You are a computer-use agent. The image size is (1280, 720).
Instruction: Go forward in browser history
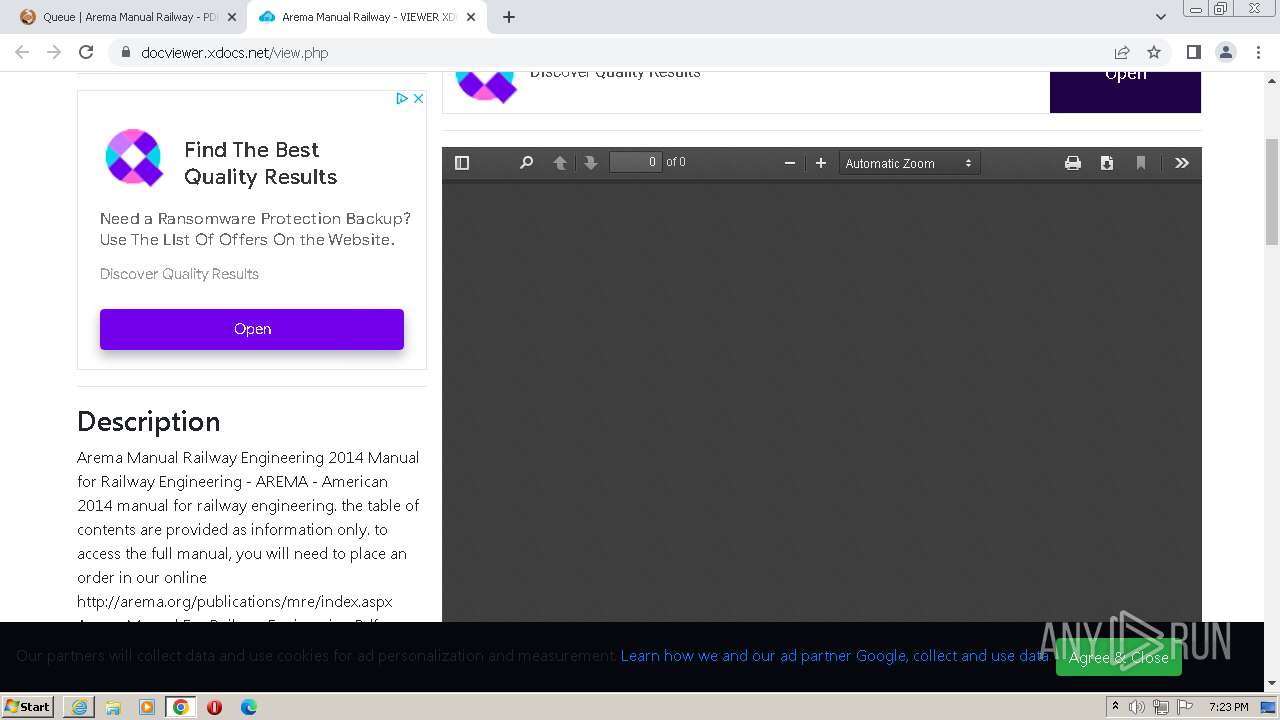(54, 52)
